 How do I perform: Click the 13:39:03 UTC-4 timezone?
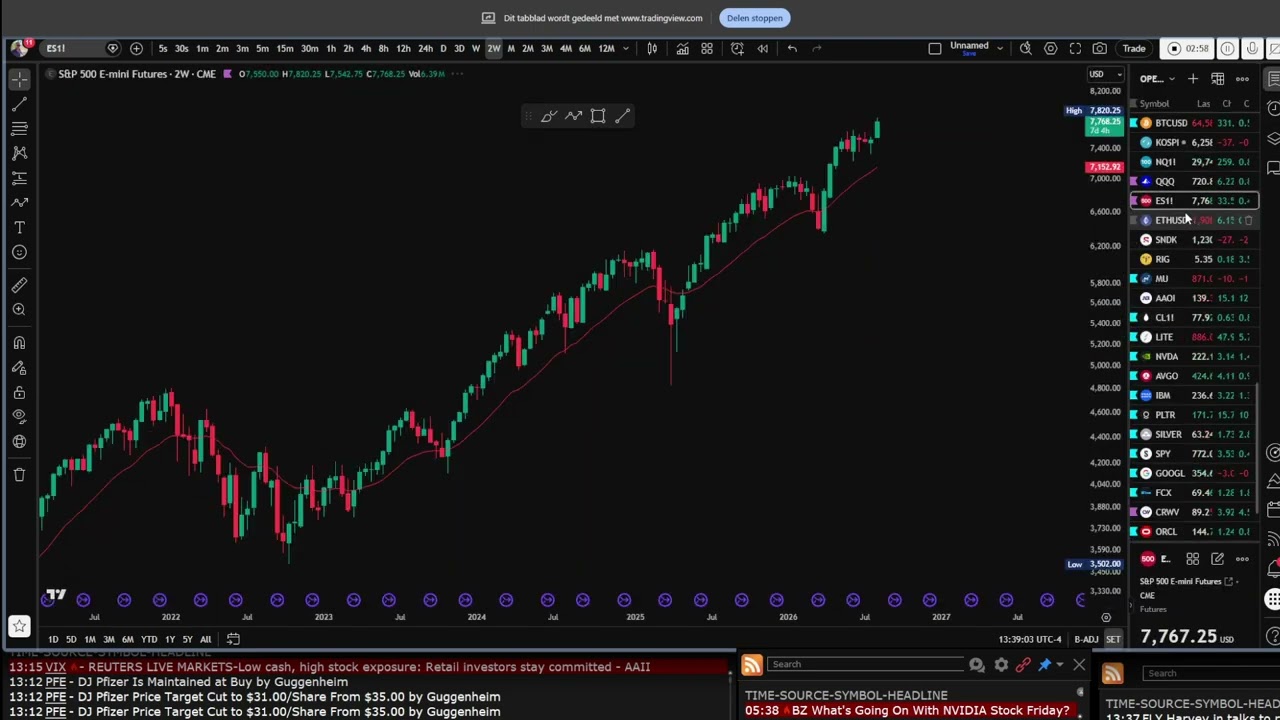1030,639
